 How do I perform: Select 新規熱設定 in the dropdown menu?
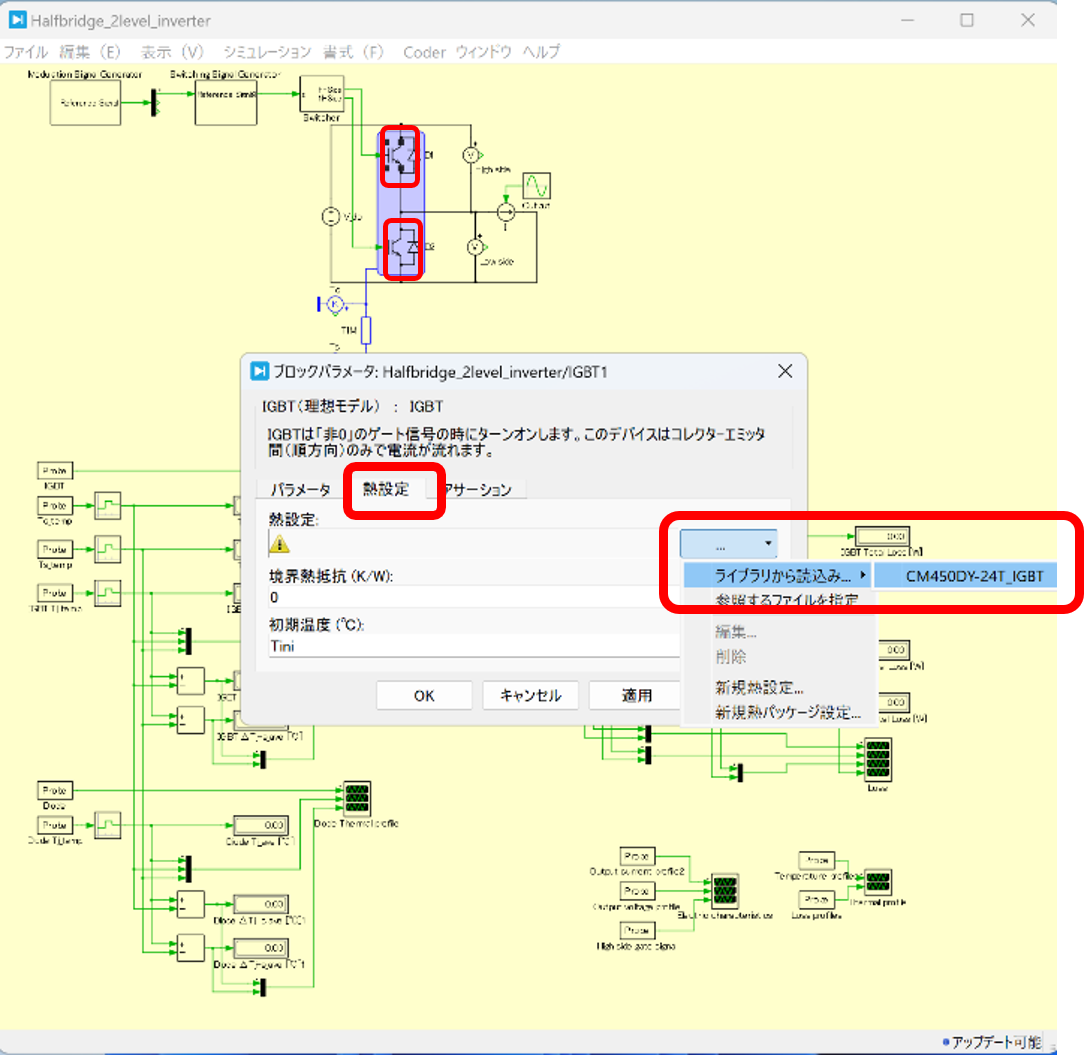pos(760,688)
